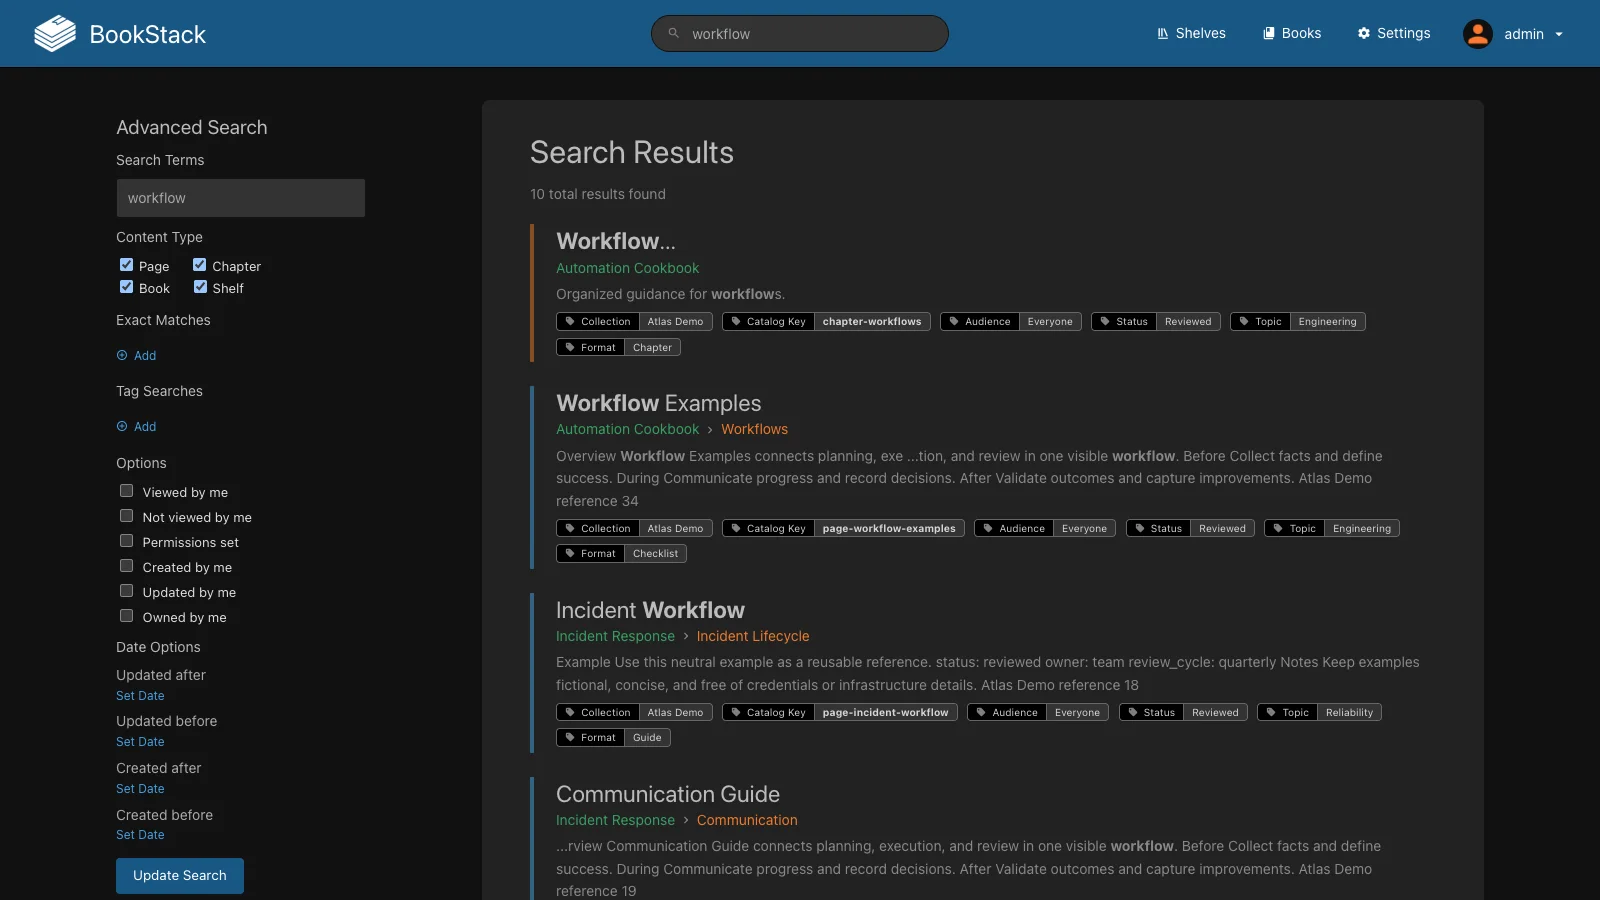Click the BookStack logo icon

(55, 34)
